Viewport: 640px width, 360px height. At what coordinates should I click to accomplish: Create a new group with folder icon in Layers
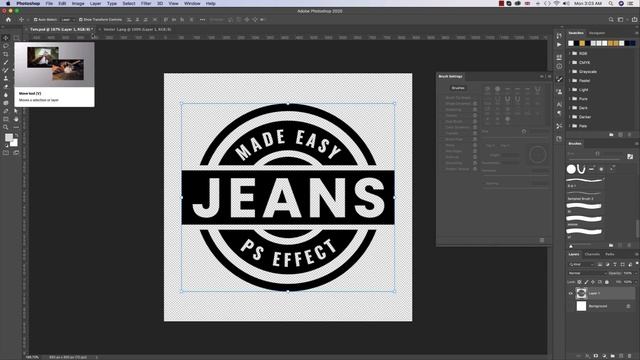612,356
